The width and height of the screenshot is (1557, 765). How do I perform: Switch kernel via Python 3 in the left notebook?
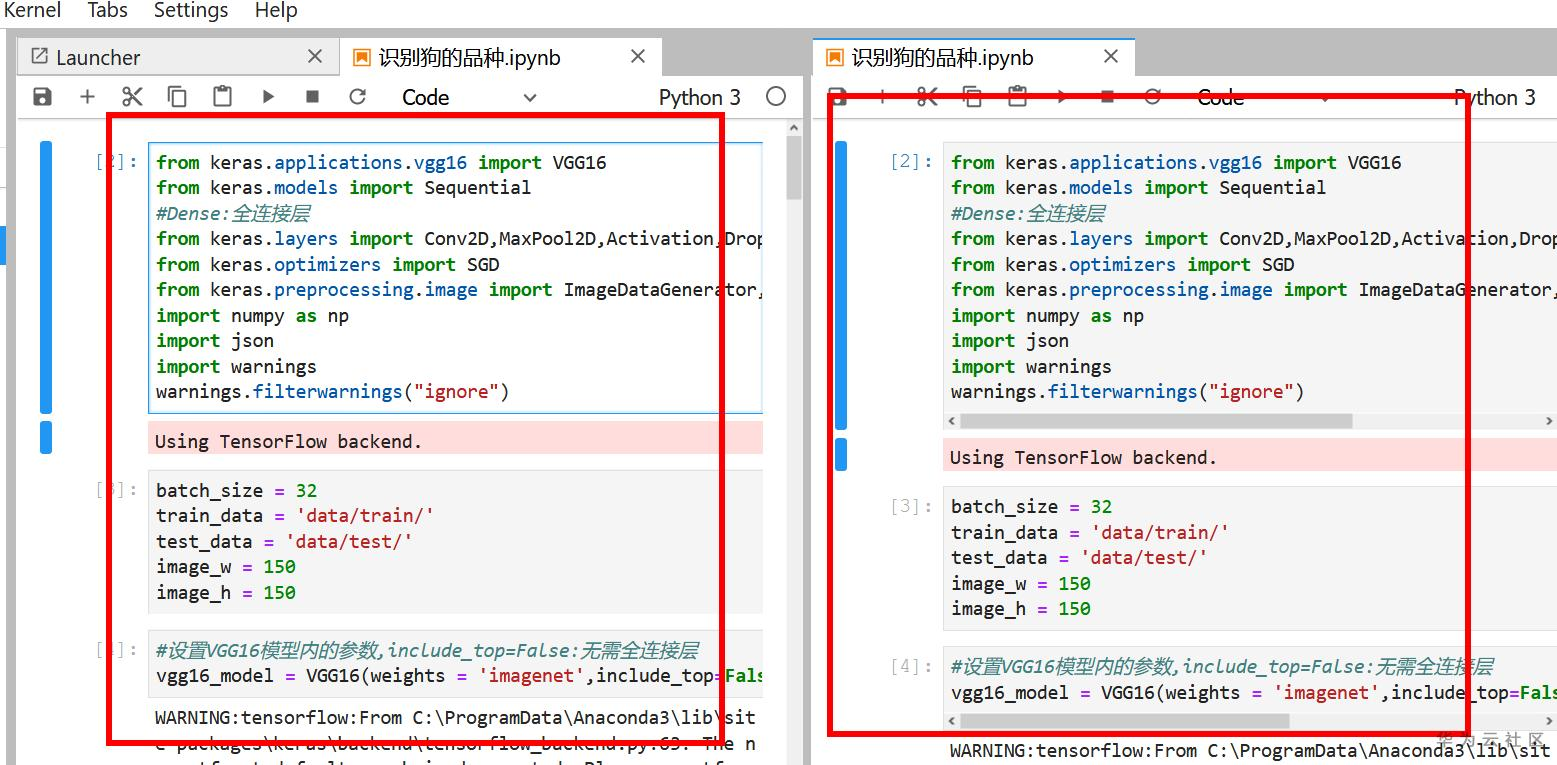[x=700, y=97]
